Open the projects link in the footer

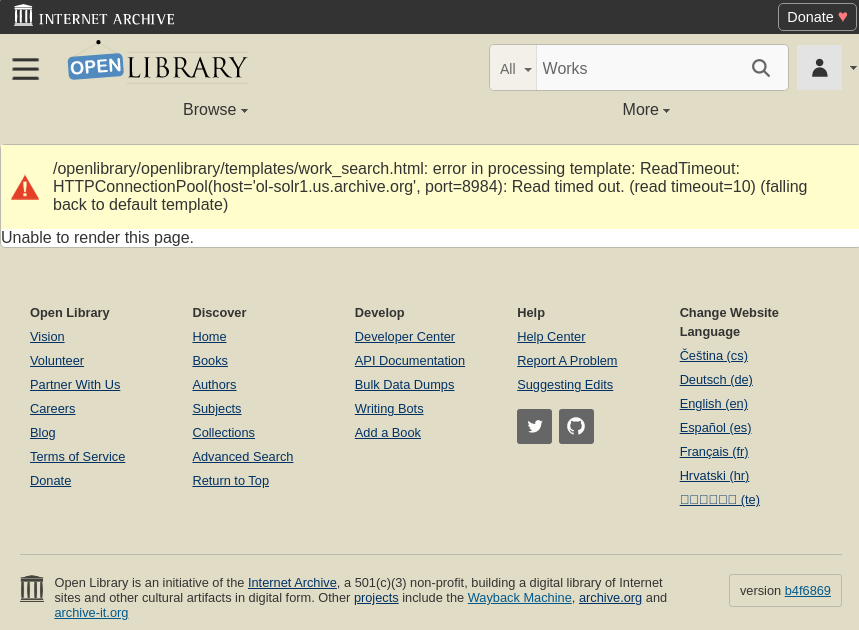(376, 598)
